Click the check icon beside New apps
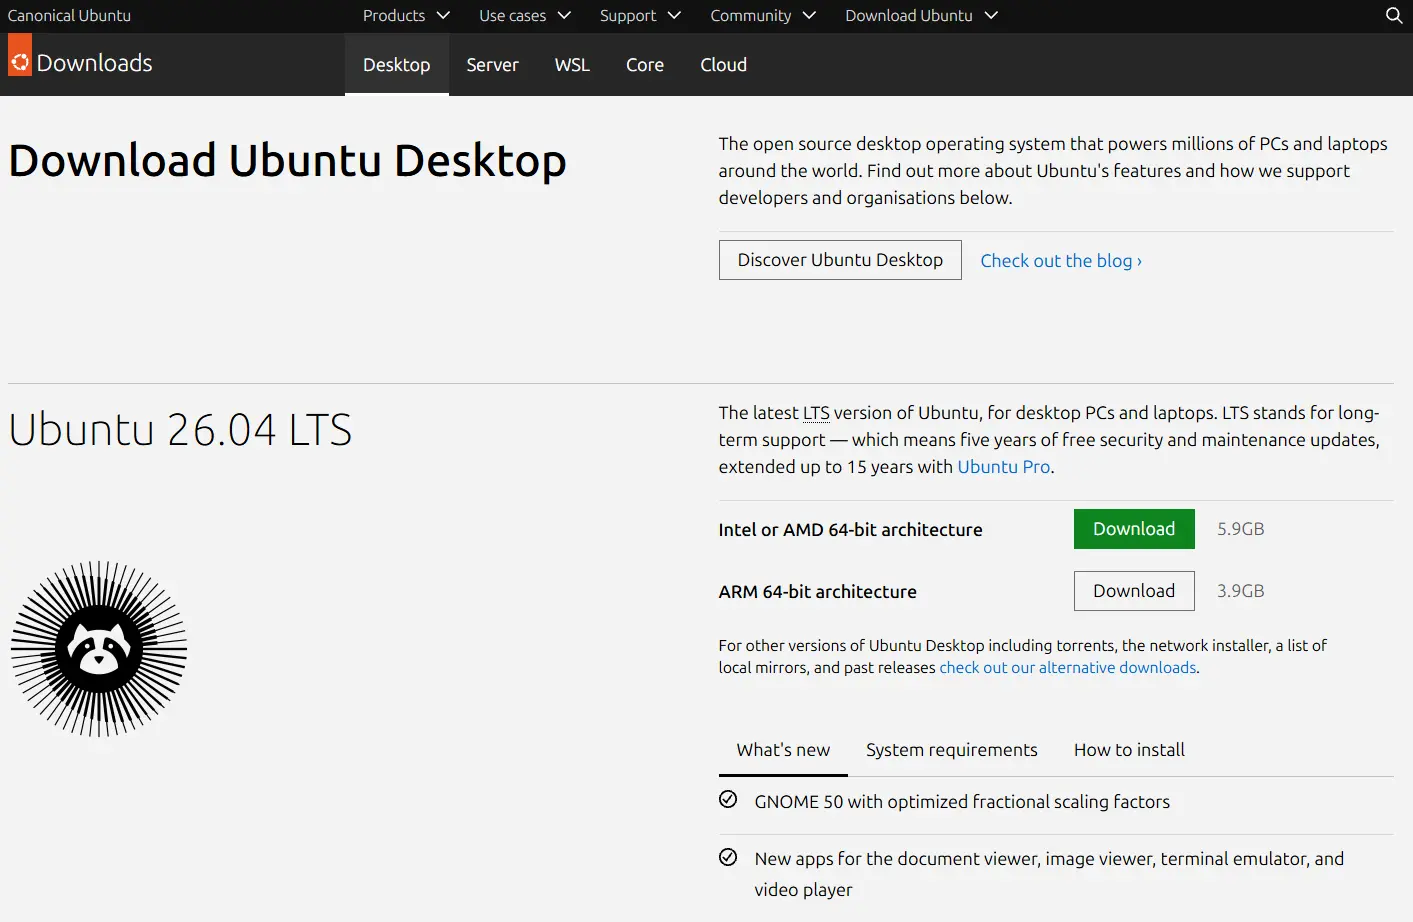Screen dimensions: 1413x922 click(x=728, y=857)
